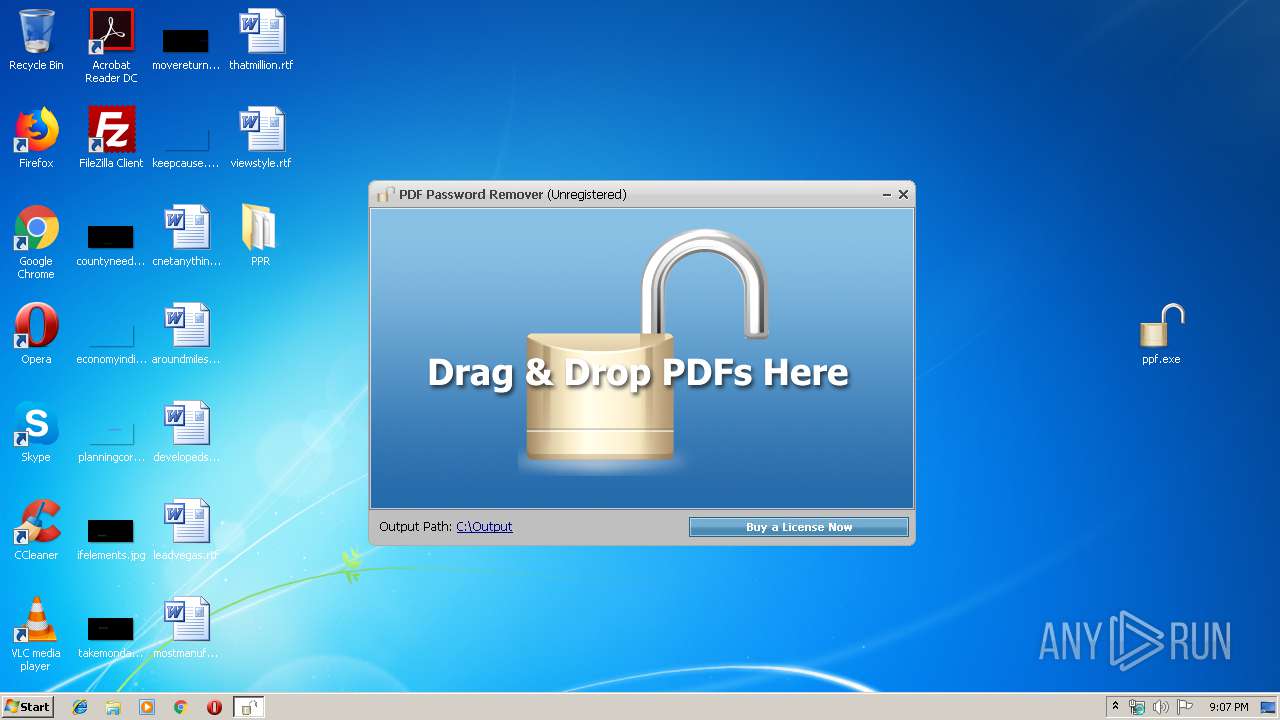This screenshot has height=720, width=1280.
Task: Select PDF Password Remover taskbar button
Action: coord(248,707)
